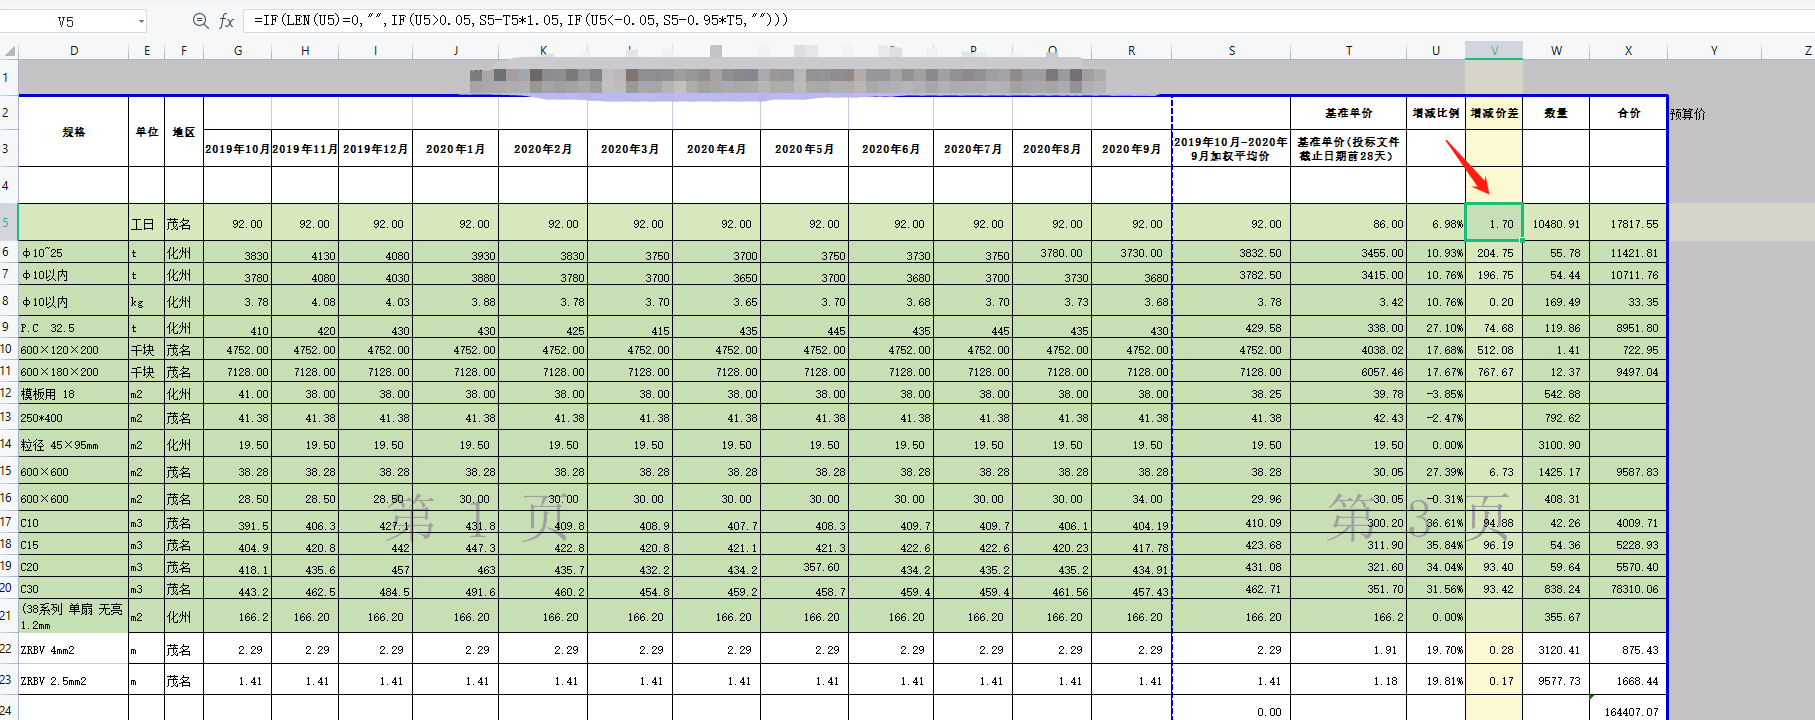
Task: Click price difference cell 767.67
Action: pyautogui.click(x=1494, y=372)
